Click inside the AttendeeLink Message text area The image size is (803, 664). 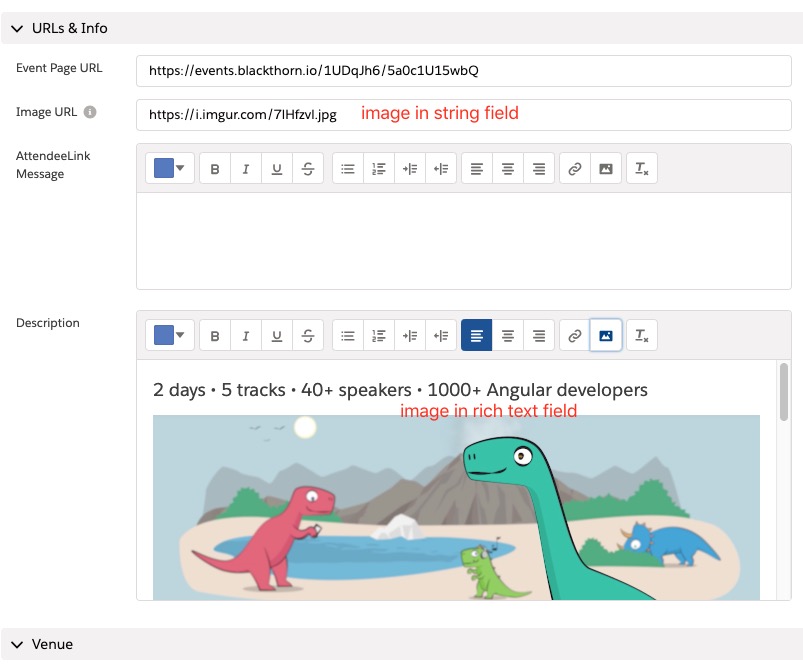click(x=463, y=241)
